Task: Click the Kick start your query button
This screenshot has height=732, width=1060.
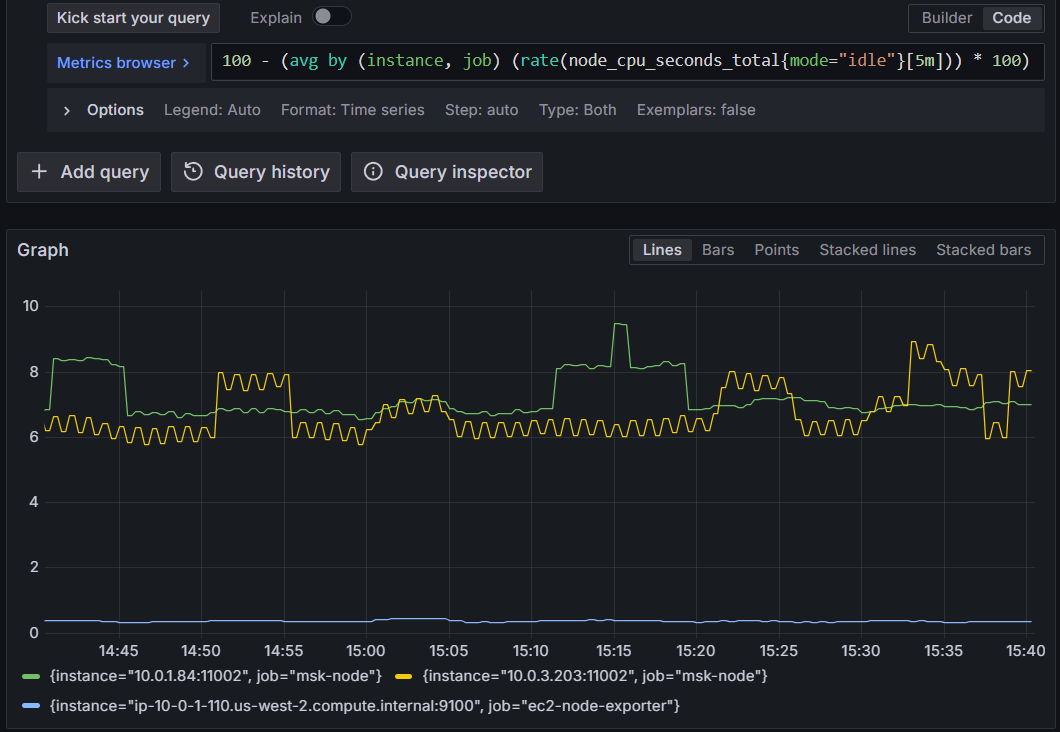Action: point(133,17)
